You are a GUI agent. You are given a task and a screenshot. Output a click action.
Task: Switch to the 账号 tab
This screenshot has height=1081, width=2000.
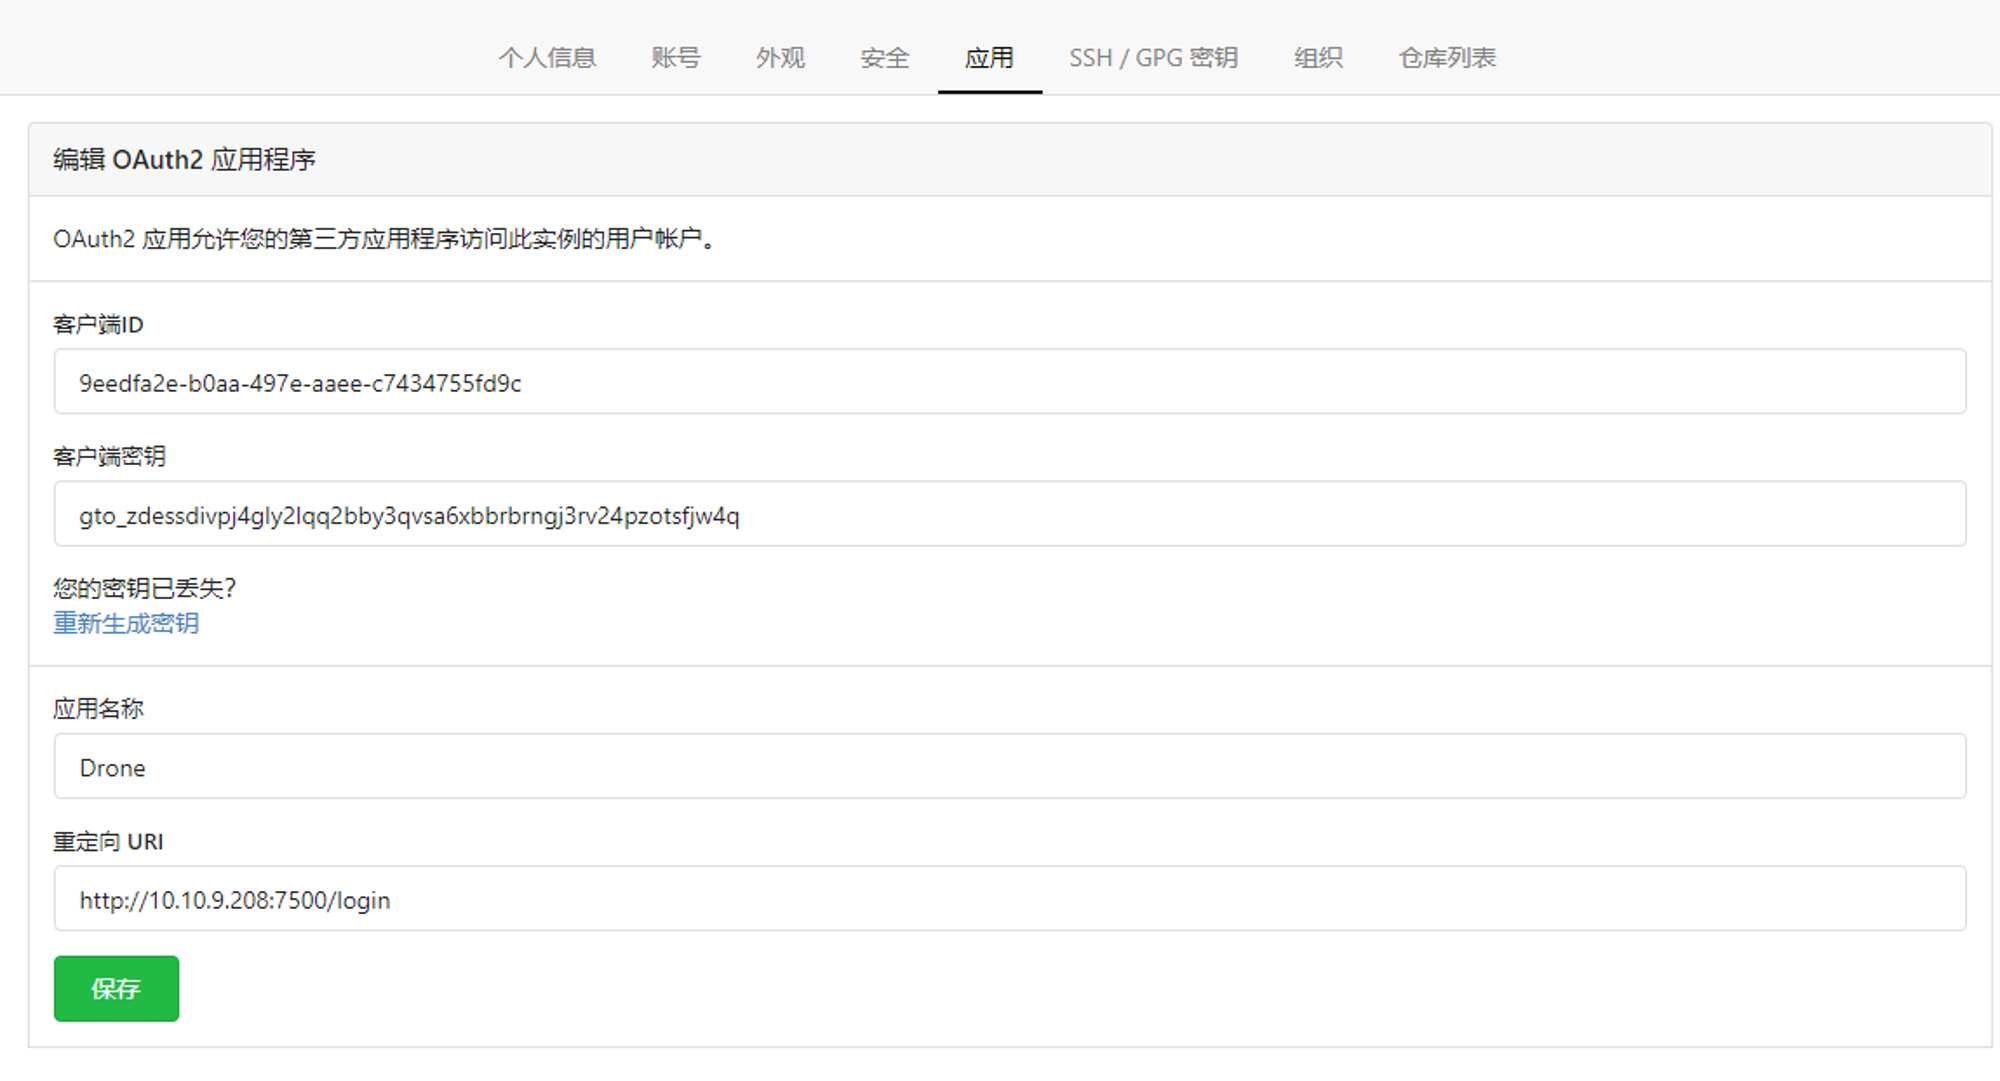[x=676, y=58]
